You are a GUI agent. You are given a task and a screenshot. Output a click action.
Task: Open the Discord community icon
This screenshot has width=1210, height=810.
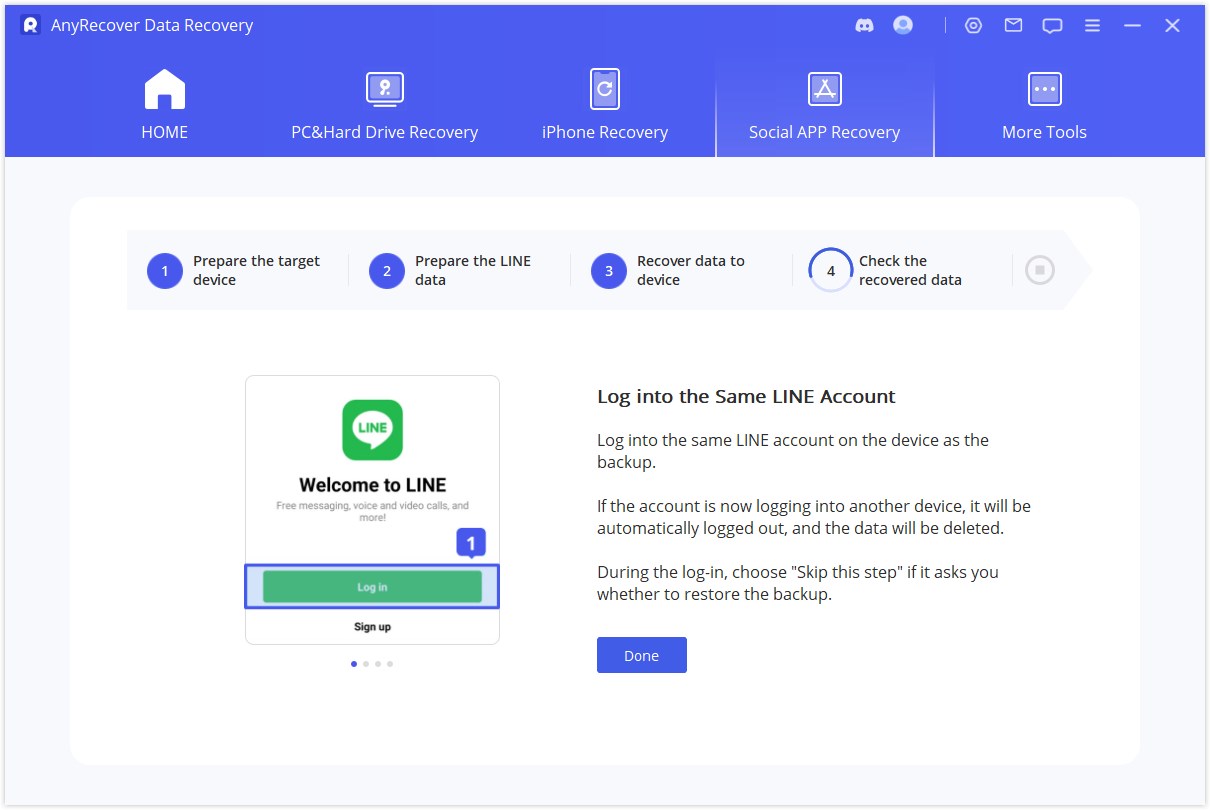(x=862, y=25)
